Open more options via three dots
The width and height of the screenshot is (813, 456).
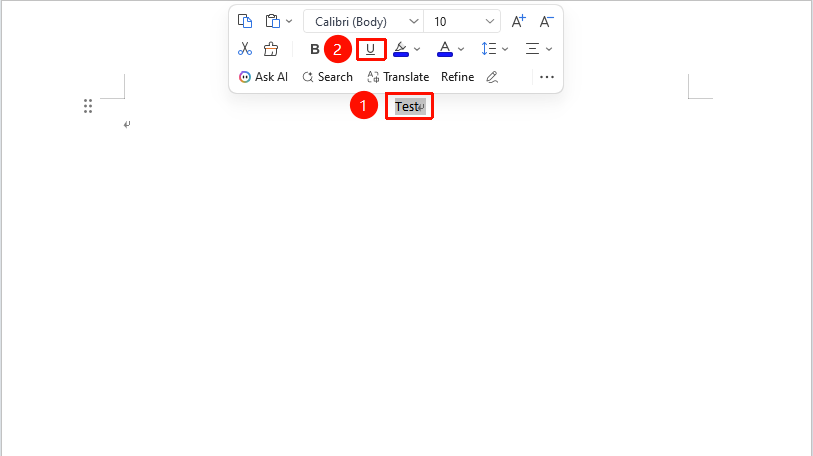(x=547, y=77)
